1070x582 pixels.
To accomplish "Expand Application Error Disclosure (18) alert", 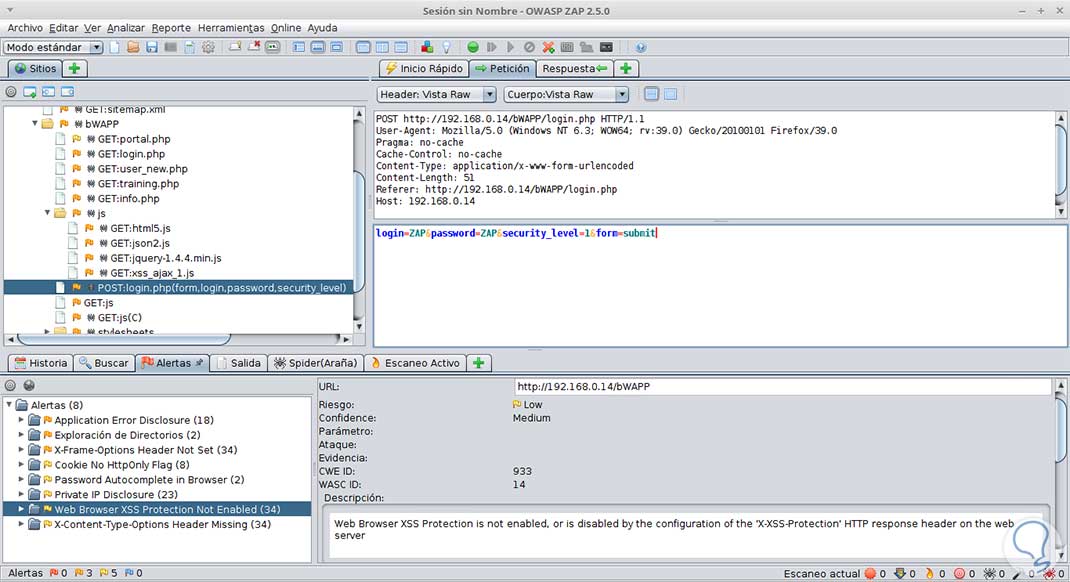I will pos(21,420).
